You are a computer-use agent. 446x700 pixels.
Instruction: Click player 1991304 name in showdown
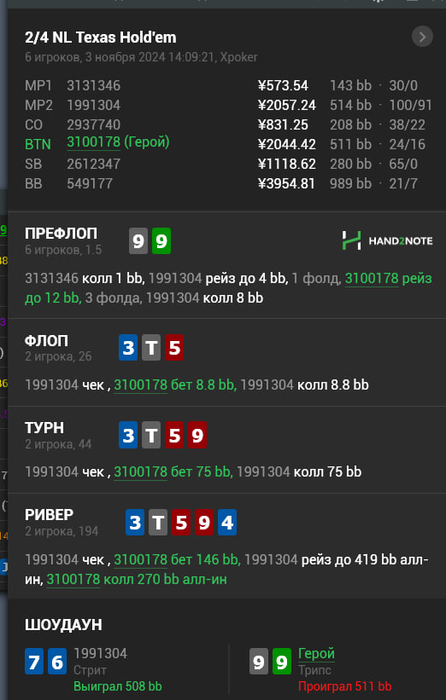100,654
